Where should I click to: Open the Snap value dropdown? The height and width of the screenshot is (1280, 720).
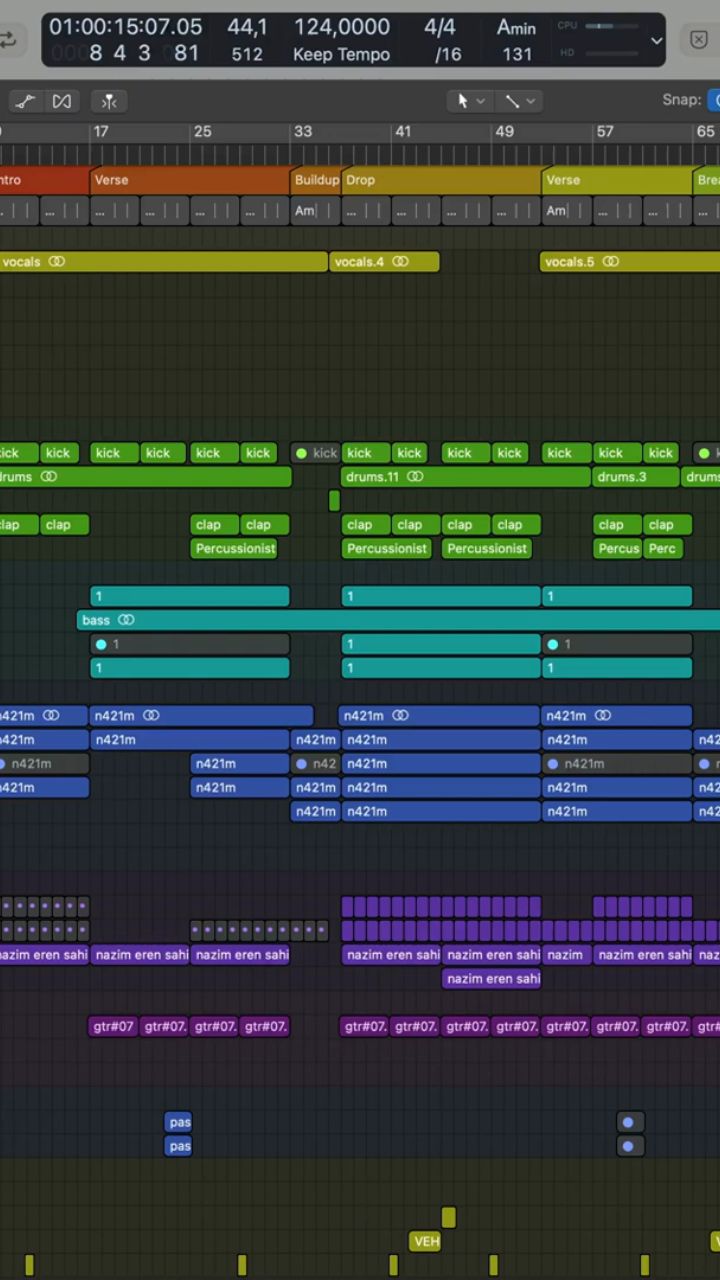tap(714, 100)
